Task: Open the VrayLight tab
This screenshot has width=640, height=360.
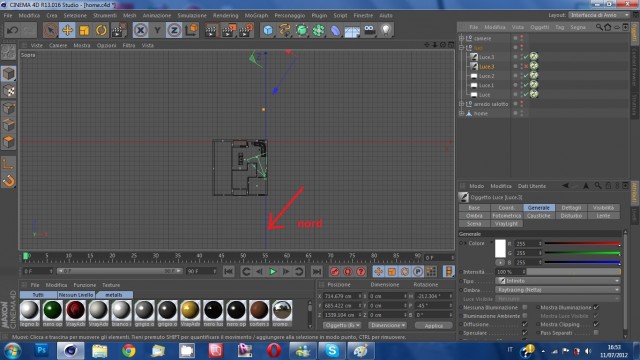Action: 507,224
